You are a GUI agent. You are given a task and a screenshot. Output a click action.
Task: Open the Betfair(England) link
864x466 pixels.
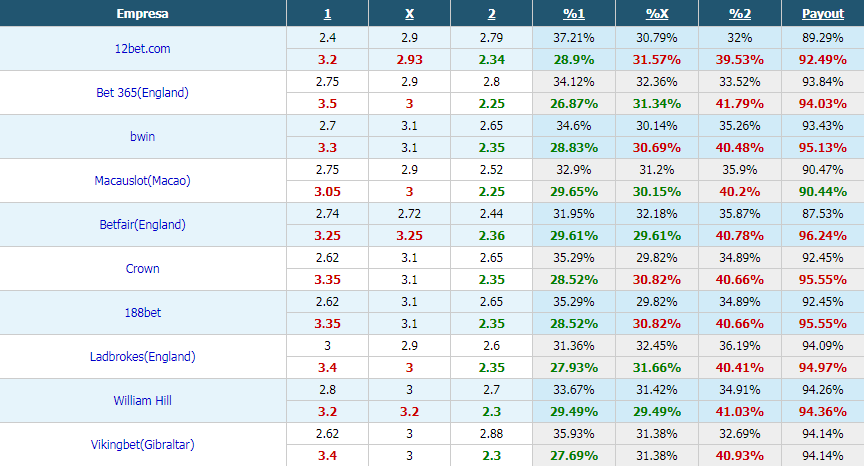(x=143, y=225)
